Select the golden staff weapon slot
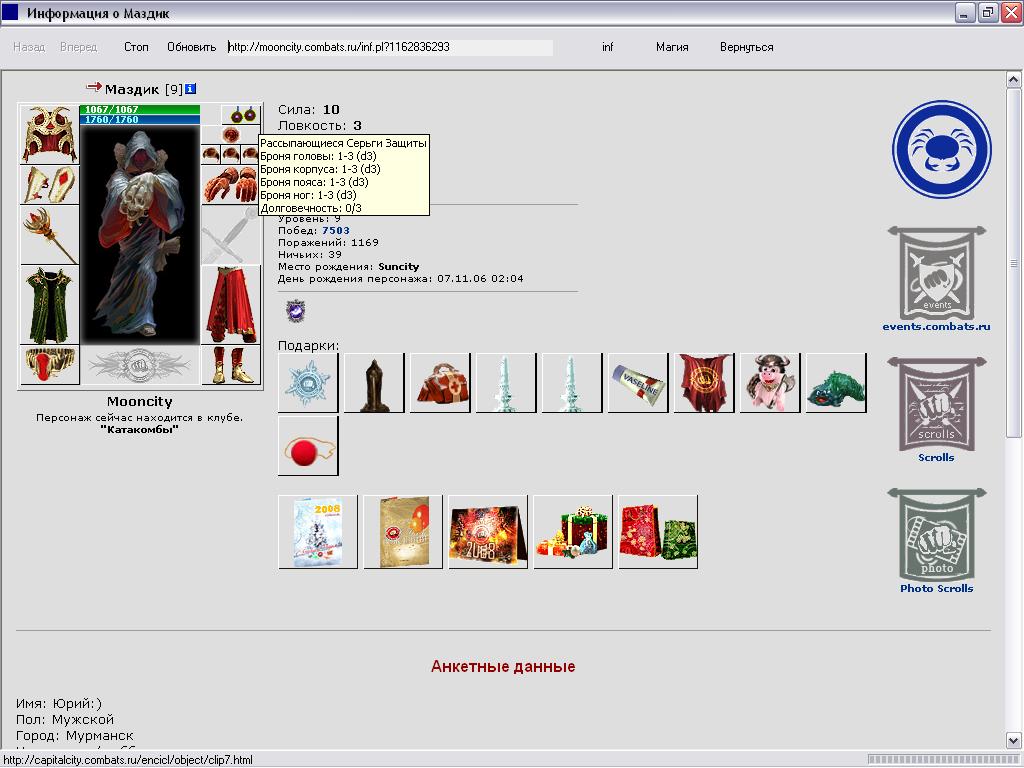 48,234
